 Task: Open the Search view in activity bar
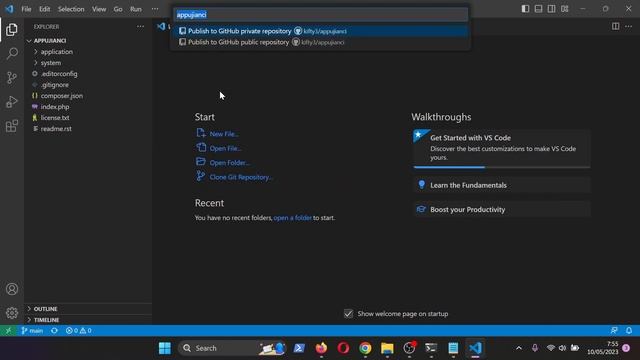12,53
